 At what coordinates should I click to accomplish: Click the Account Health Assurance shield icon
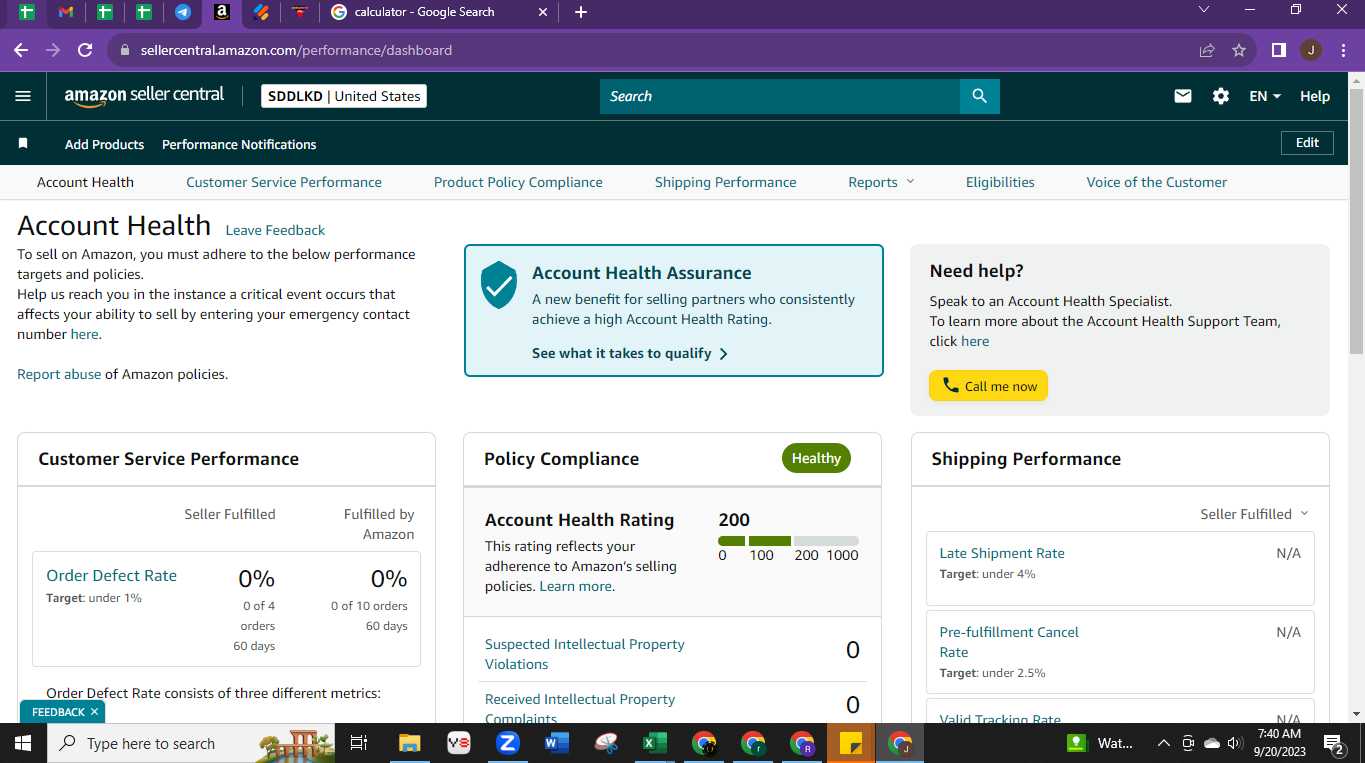499,285
